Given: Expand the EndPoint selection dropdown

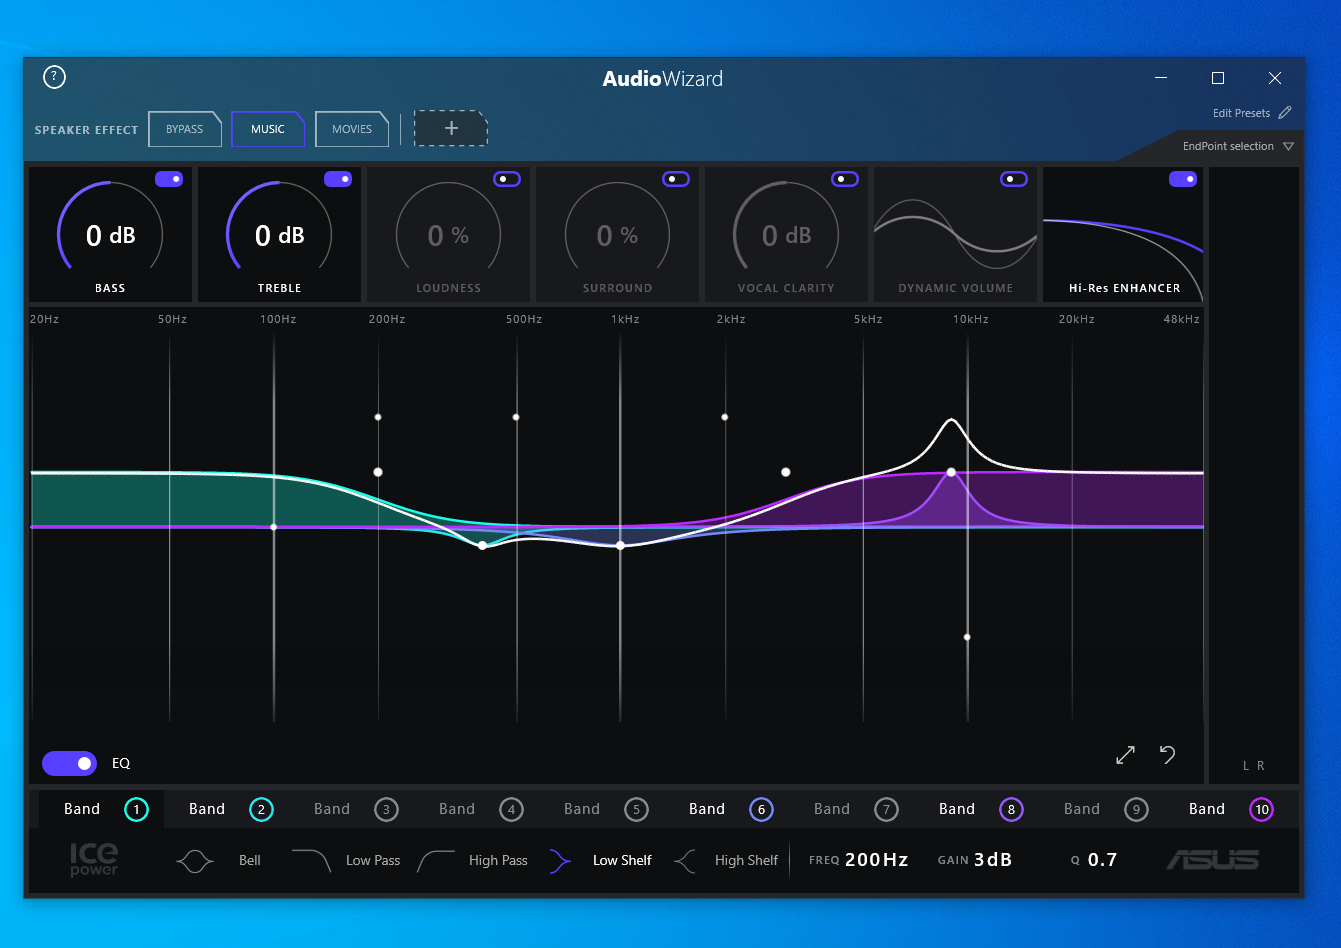Looking at the screenshot, I should pos(1238,146).
